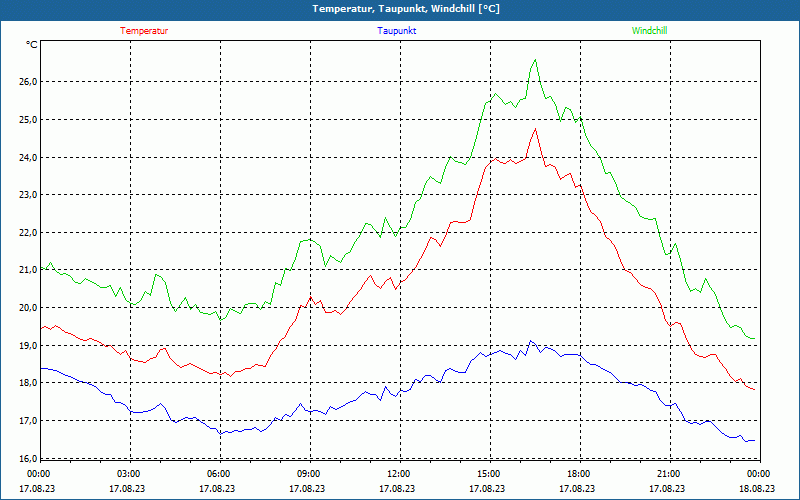Click the 24,0 y-axis value label
The height and width of the screenshot is (500, 800).
(26, 157)
